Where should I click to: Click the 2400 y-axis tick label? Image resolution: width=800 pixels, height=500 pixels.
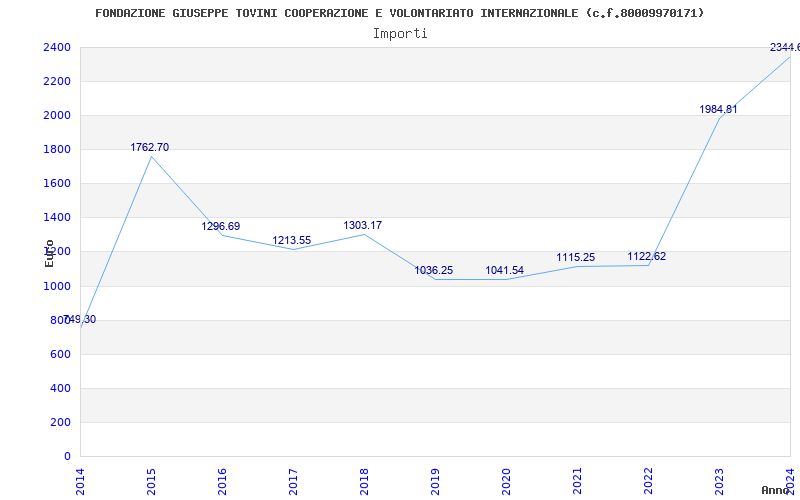point(57,47)
